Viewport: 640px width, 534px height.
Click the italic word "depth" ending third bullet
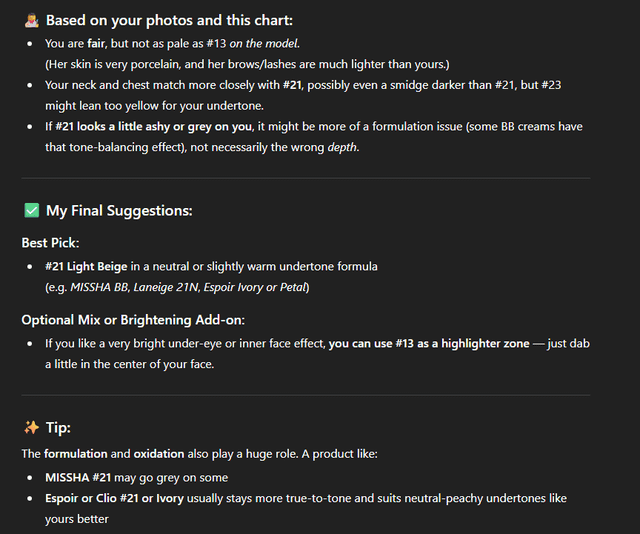(342, 148)
